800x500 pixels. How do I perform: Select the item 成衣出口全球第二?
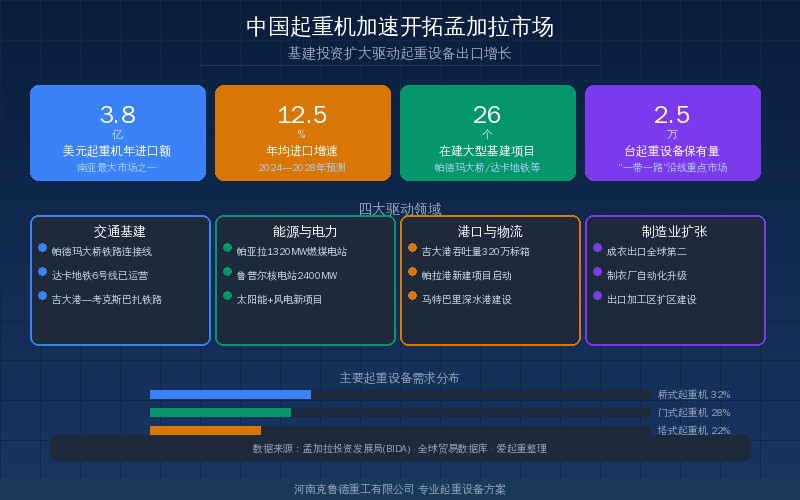(x=646, y=252)
